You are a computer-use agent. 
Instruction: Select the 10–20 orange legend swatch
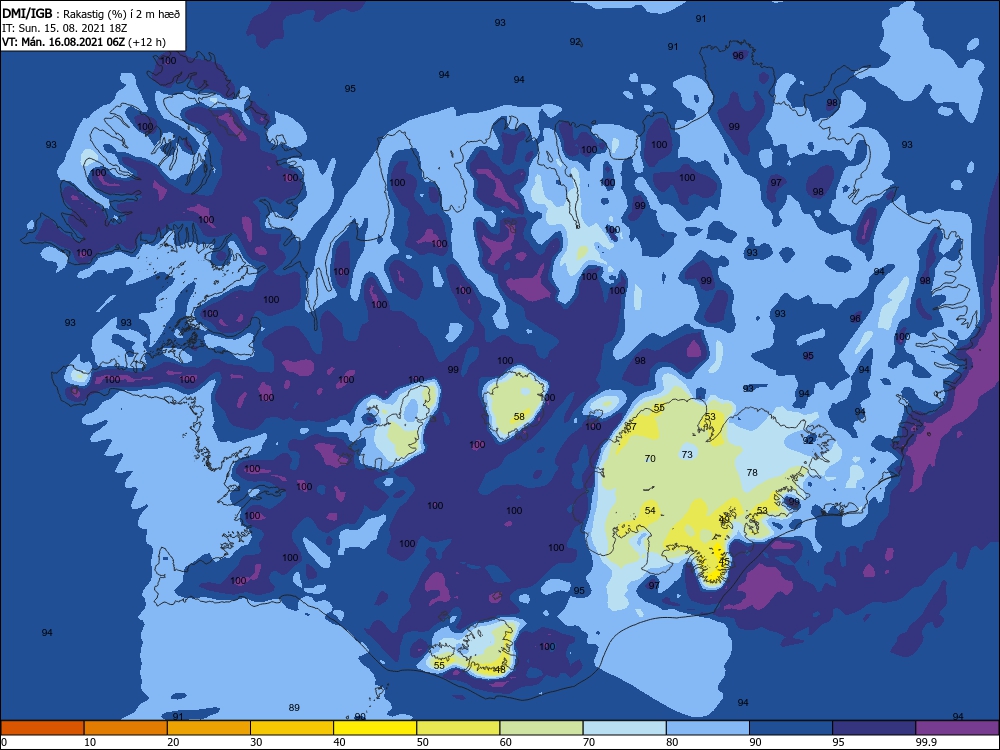click(x=126, y=728)
